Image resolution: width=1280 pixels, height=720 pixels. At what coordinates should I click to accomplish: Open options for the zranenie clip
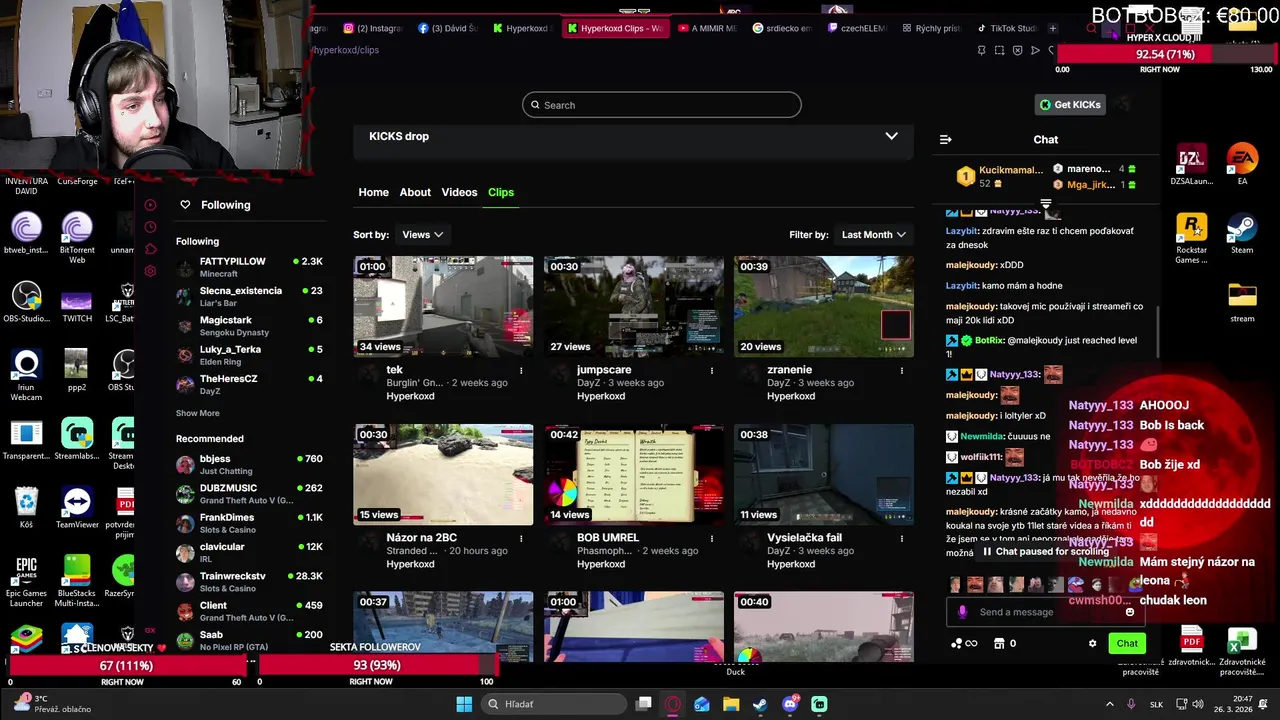[902, 370]
